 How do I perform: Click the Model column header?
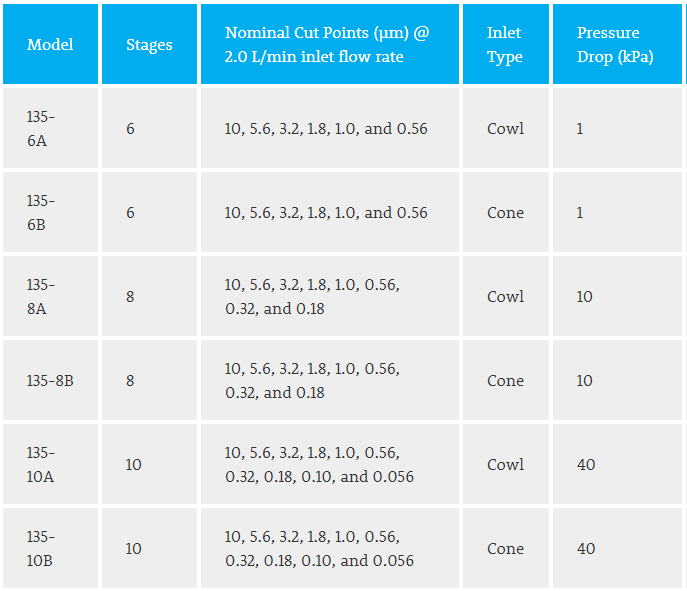point(50,45)
